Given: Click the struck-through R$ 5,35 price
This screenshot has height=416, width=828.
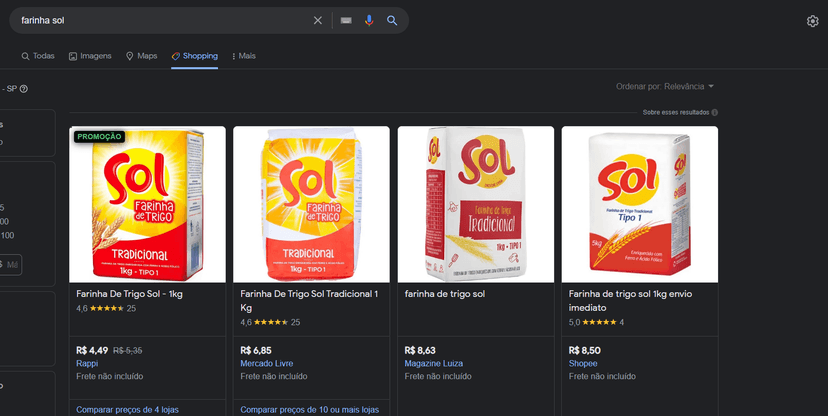Looking at the screenshot, I should point(128,351).
